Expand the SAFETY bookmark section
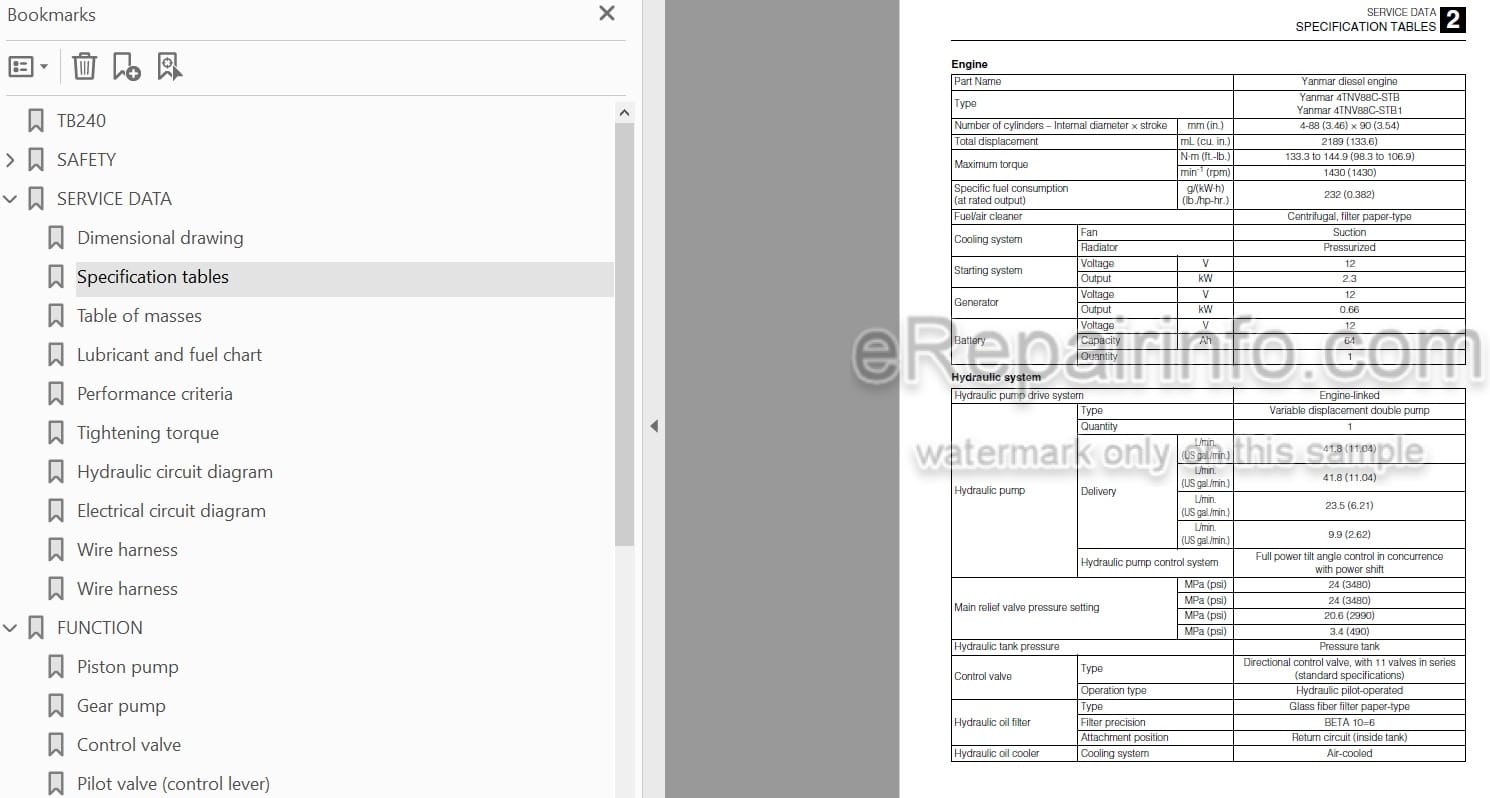 tap(10, 160)
